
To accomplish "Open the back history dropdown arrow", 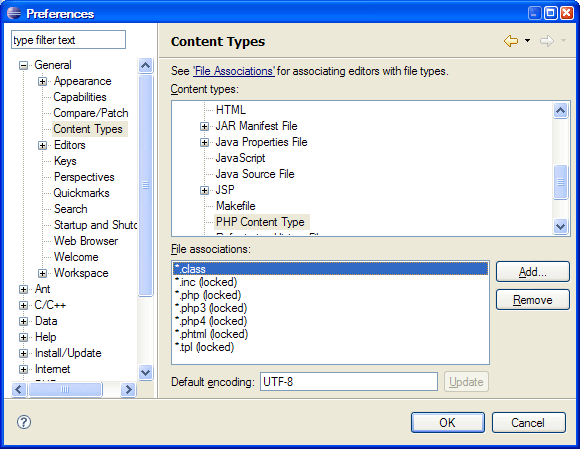I will coord(527,41).
